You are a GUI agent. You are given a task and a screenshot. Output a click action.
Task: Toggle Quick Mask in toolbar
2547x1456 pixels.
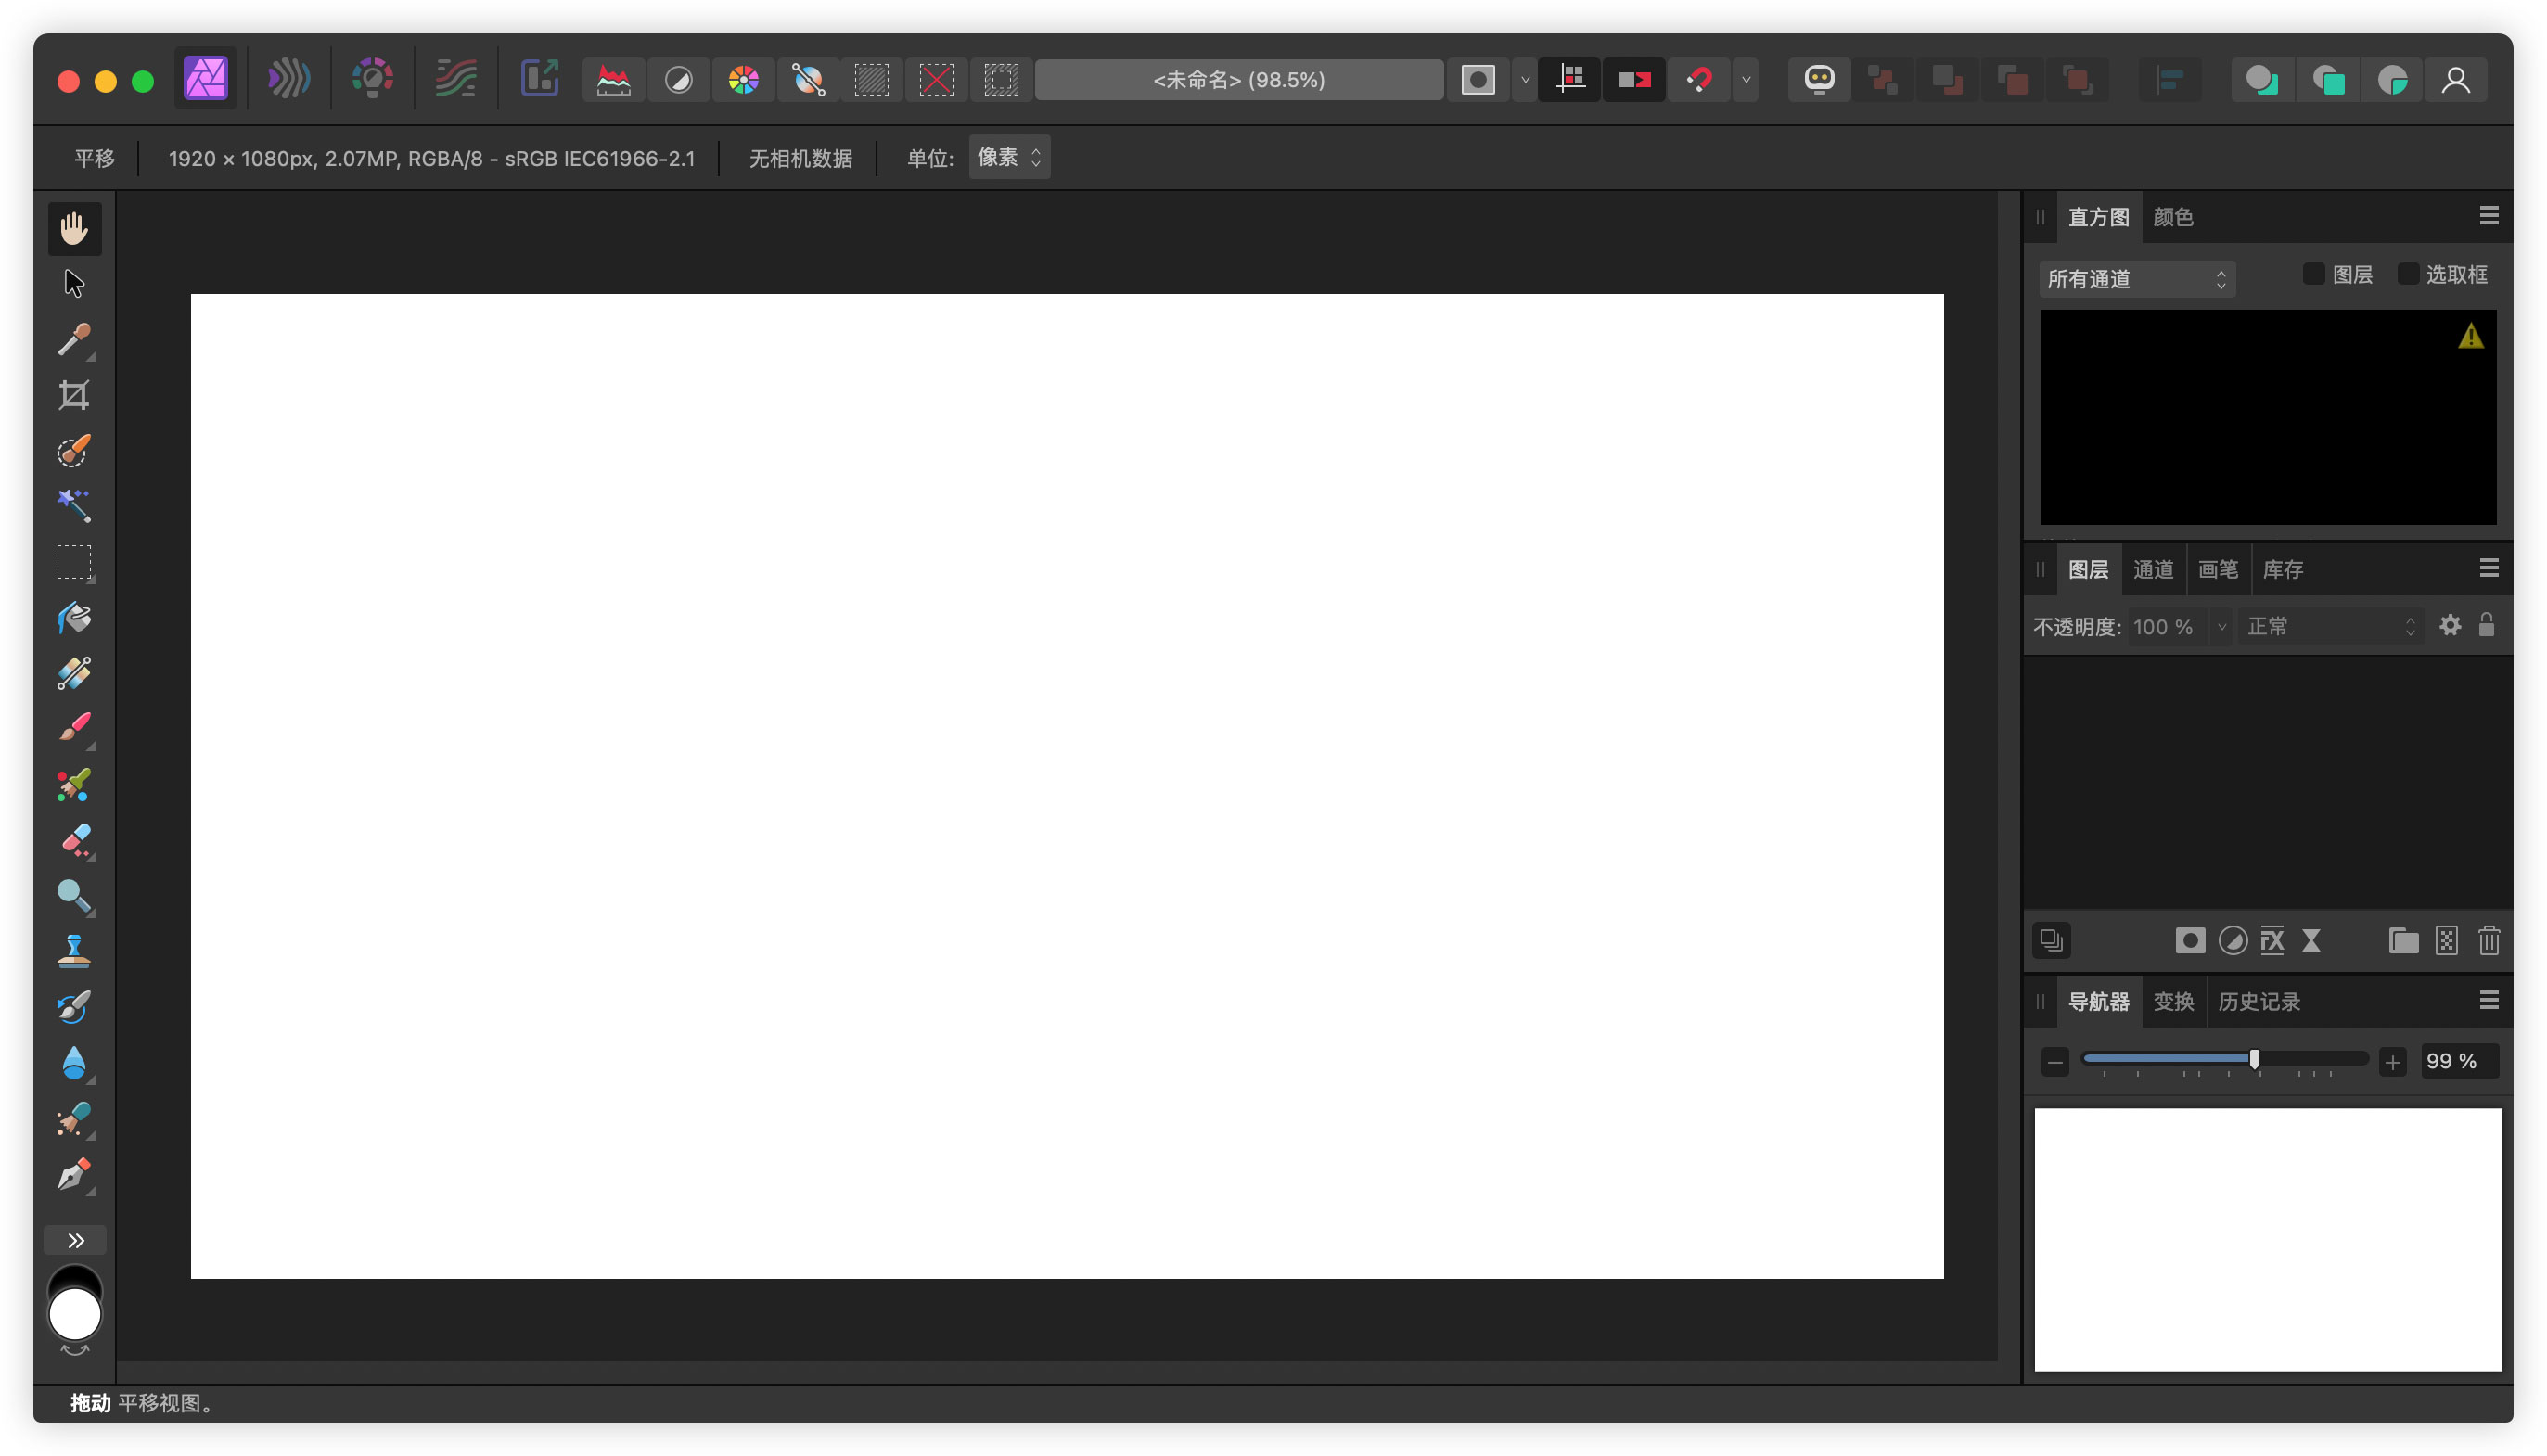[x=1478, y=80]
